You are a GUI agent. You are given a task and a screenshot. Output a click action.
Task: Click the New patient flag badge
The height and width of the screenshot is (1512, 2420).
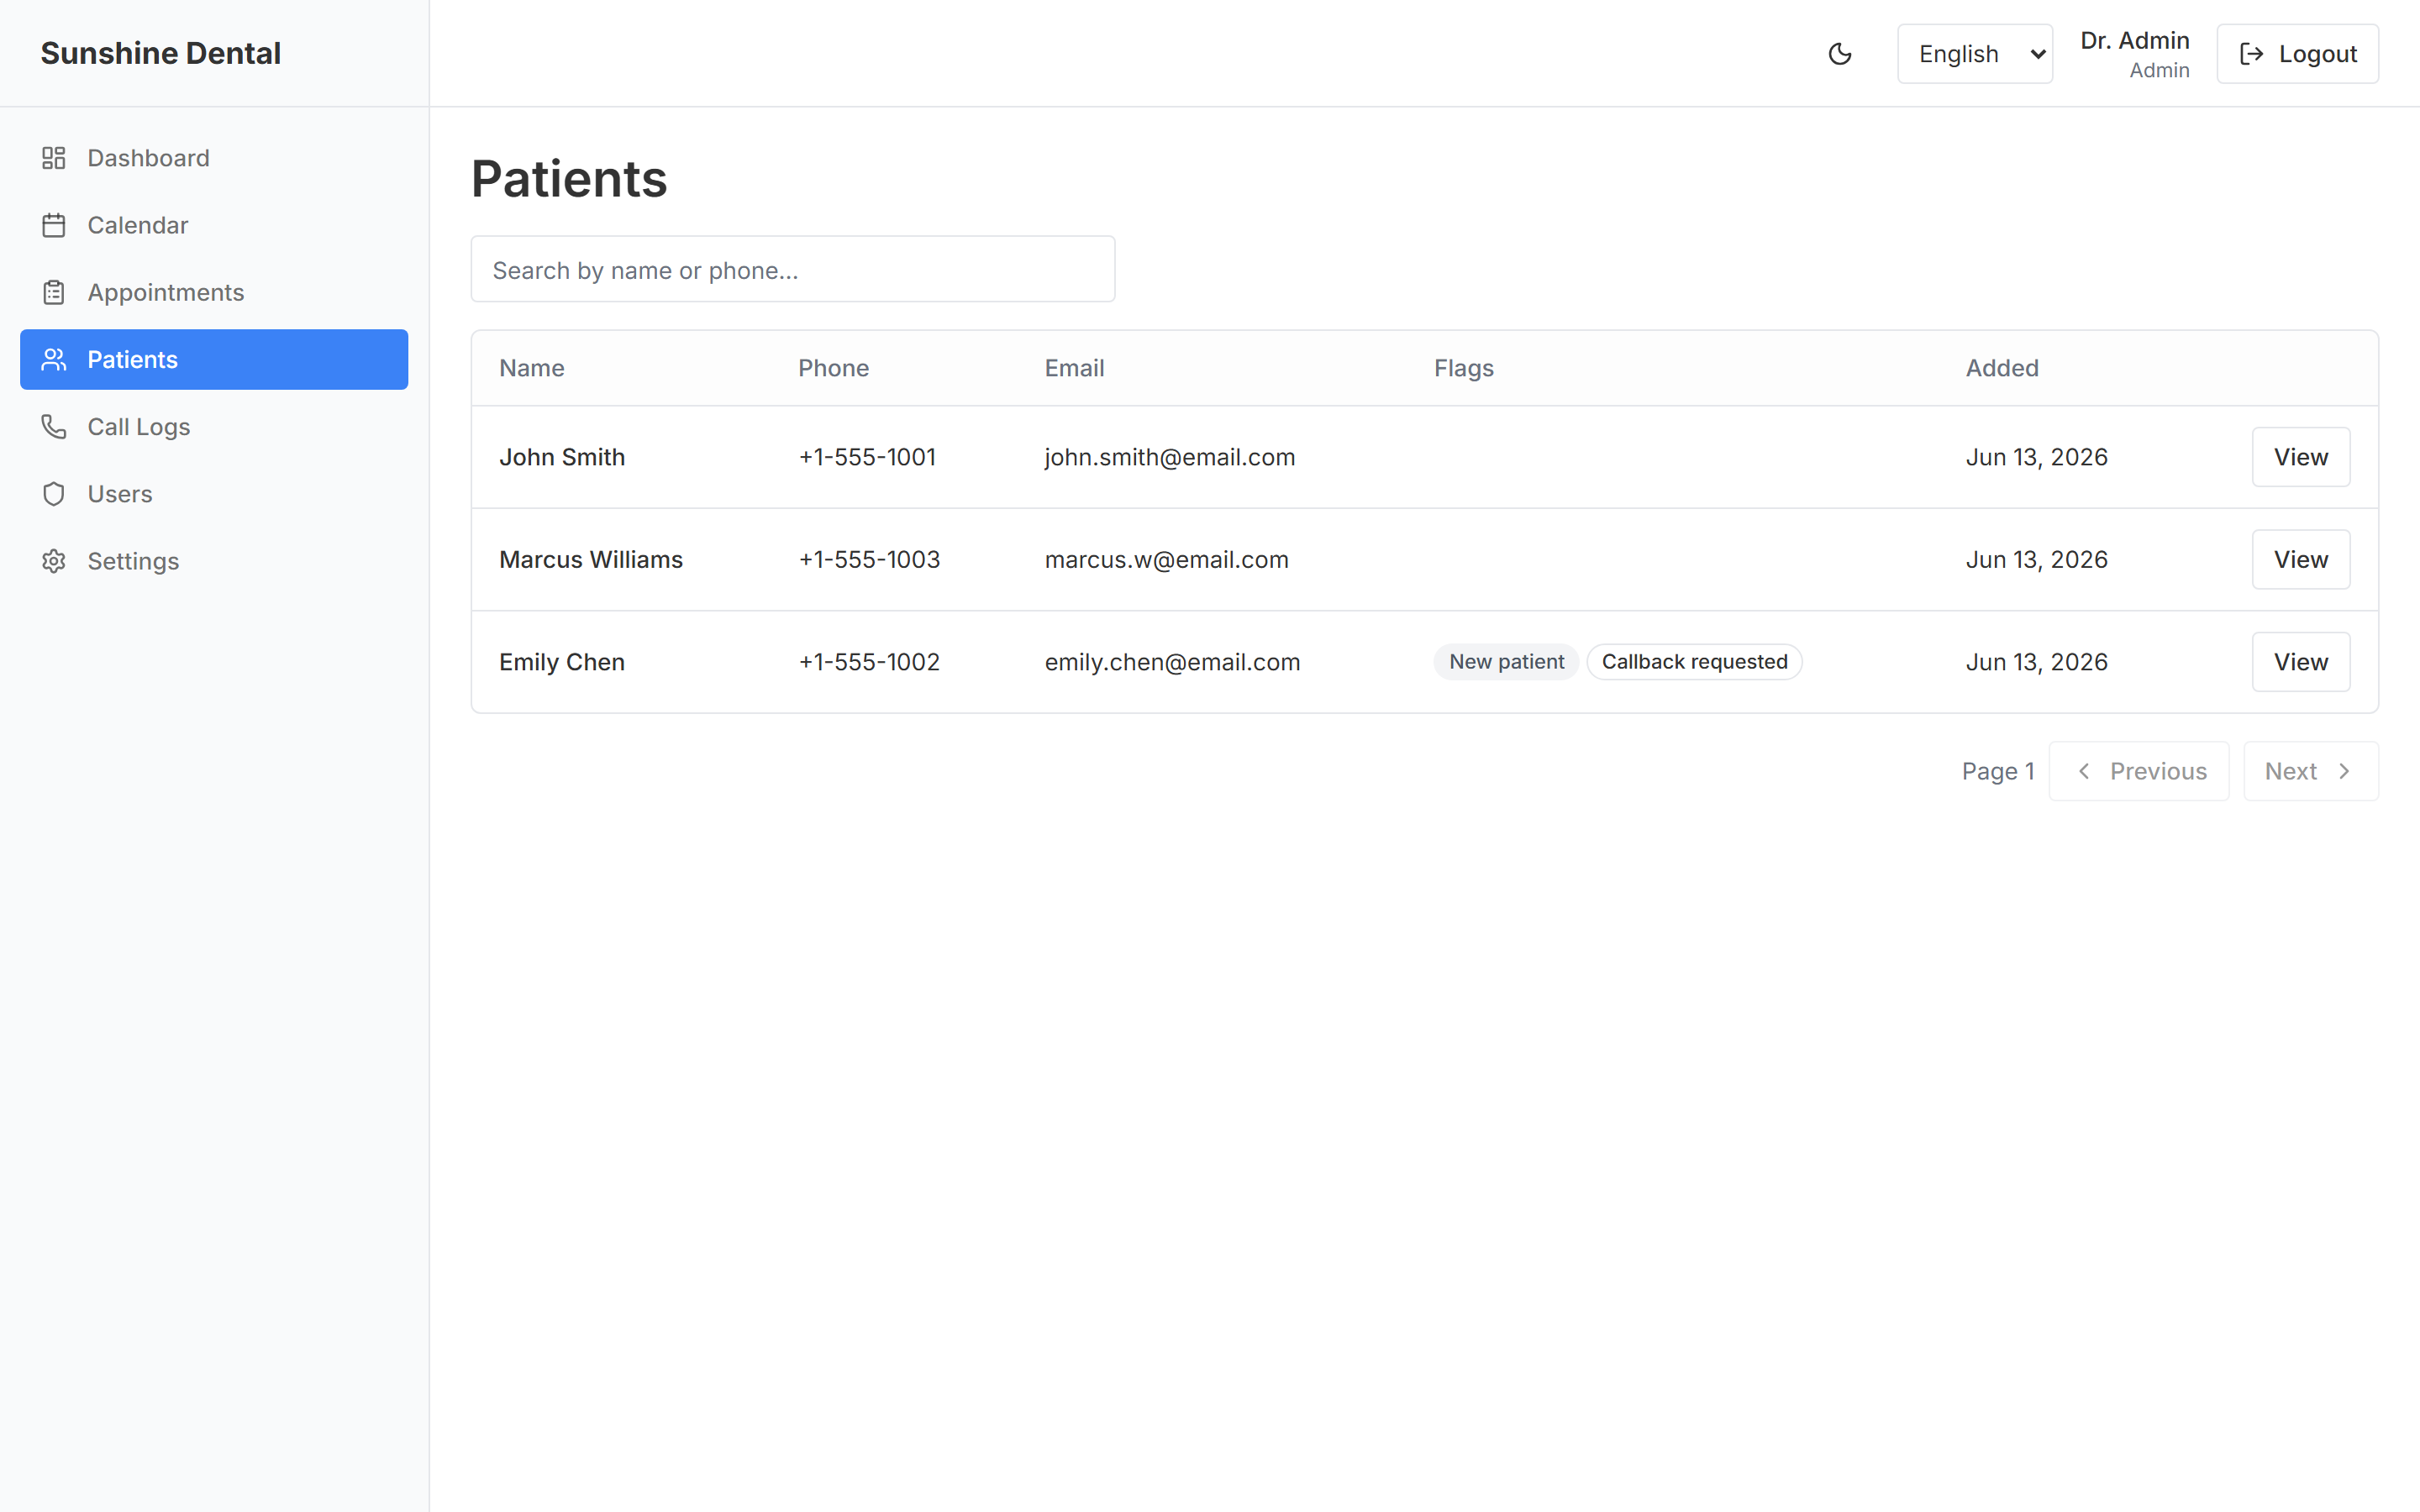(x=1507, y=662)
